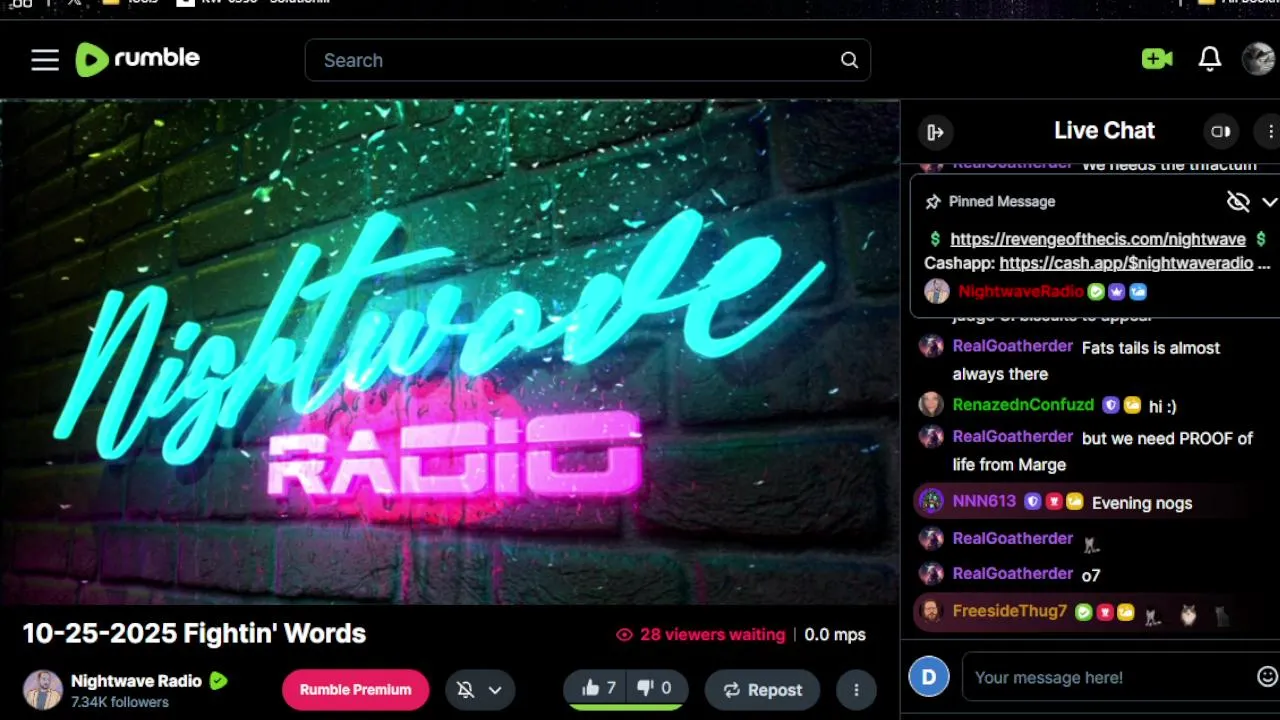Open the user profile avatar menu

[1258, 59]
